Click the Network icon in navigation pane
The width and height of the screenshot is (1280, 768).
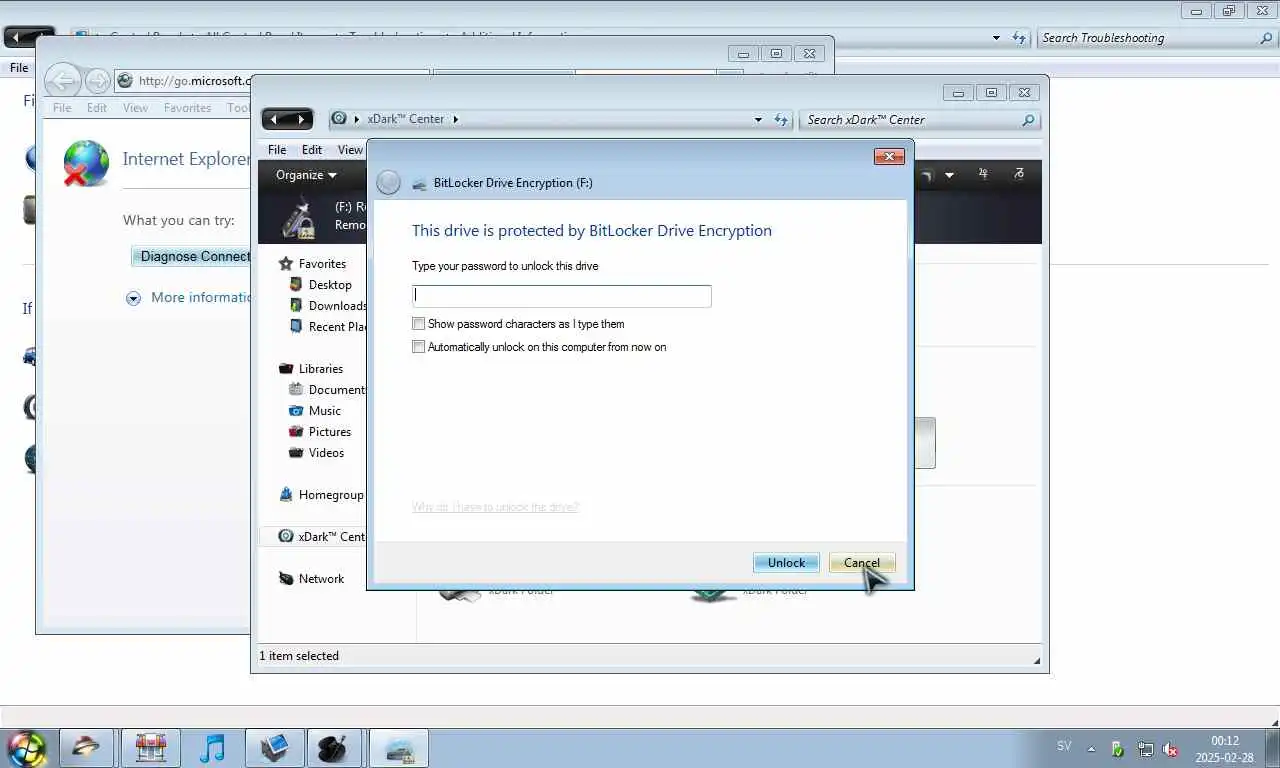286,579
